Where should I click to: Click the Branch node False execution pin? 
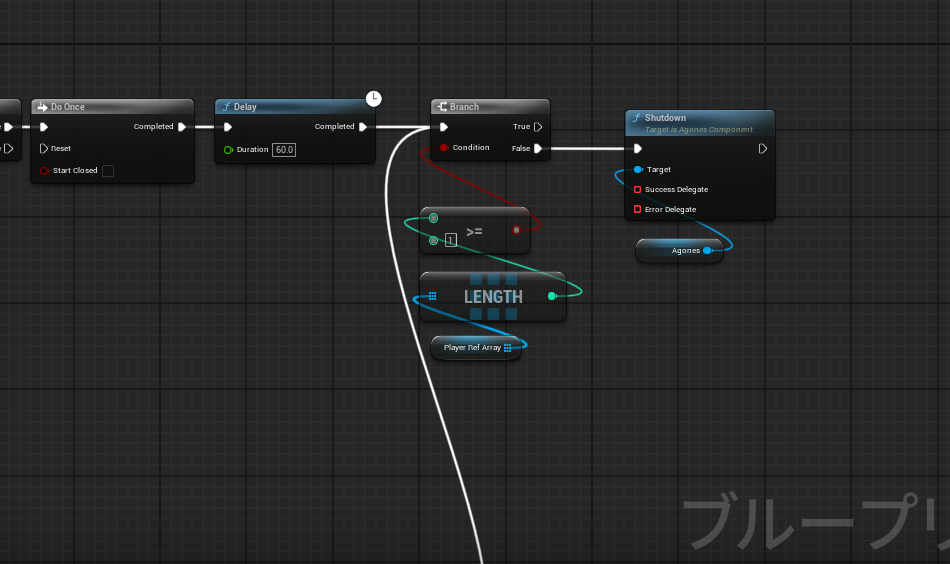(538, 148)
